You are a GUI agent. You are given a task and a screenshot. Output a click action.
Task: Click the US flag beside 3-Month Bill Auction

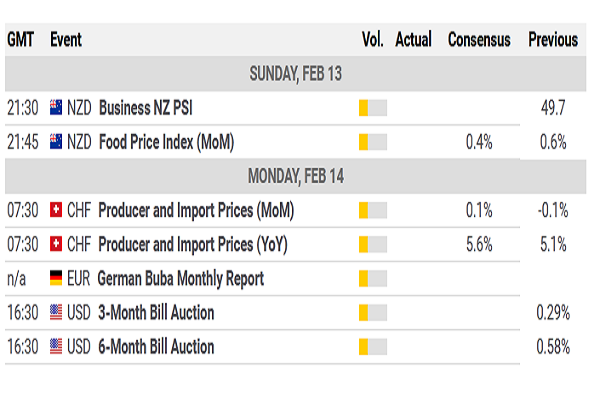(55, 313)
